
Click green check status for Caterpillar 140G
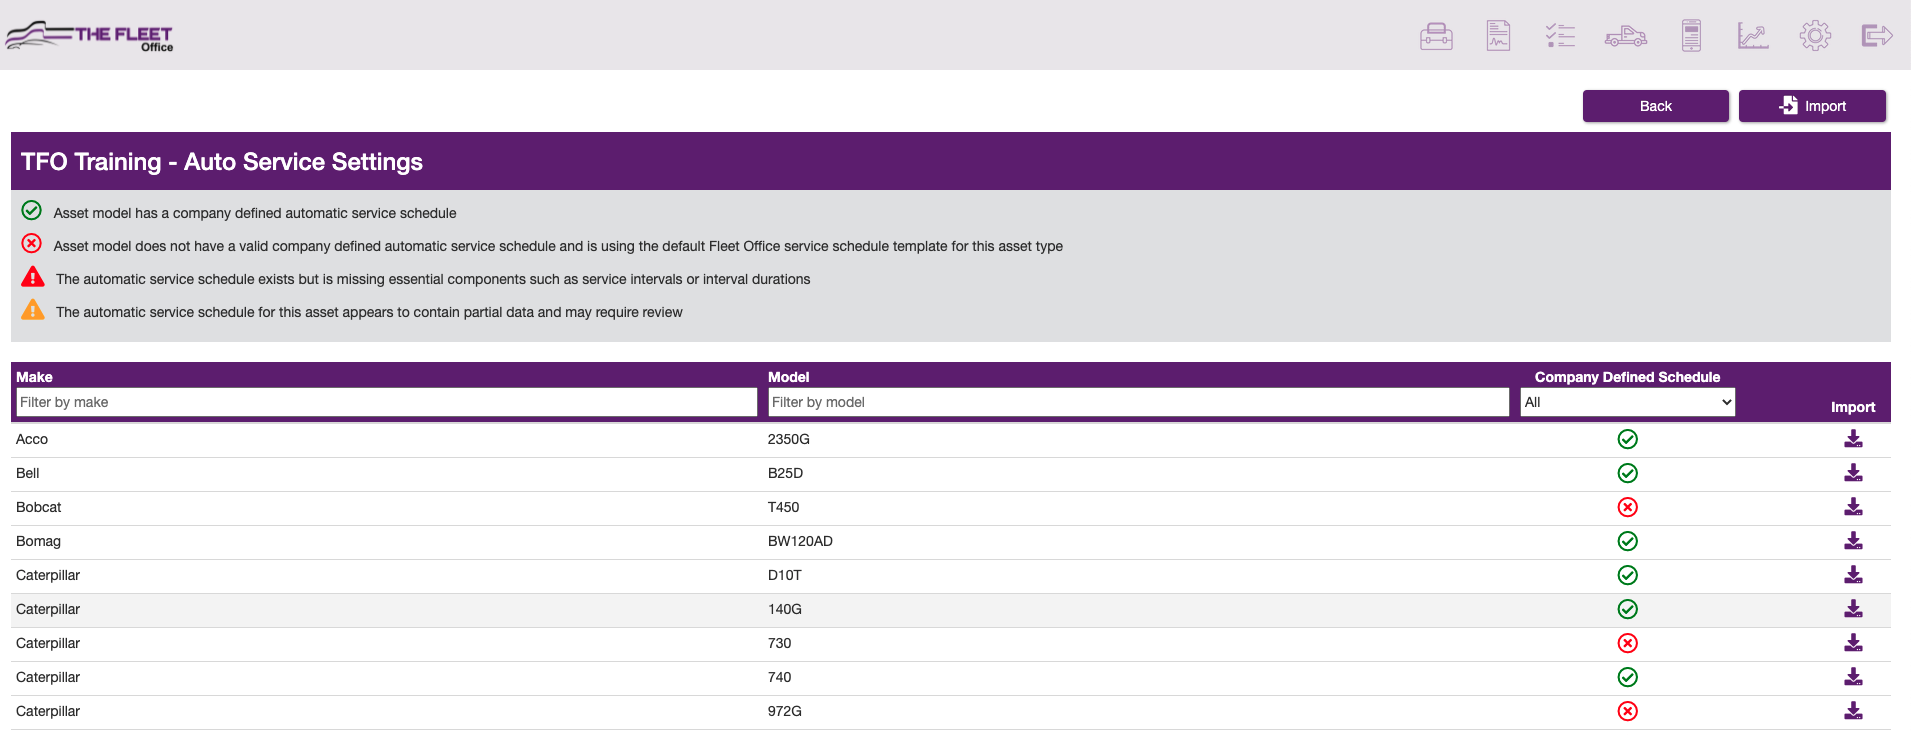click(x=1627, y=609)
